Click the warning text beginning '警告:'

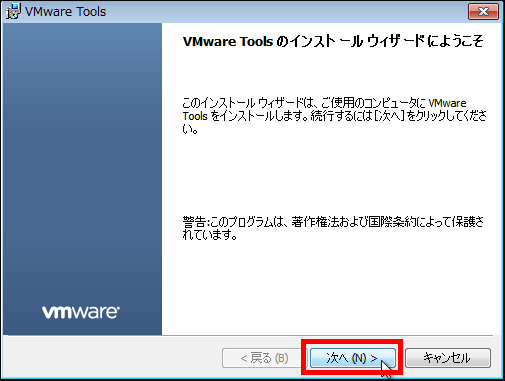[333, 228]
